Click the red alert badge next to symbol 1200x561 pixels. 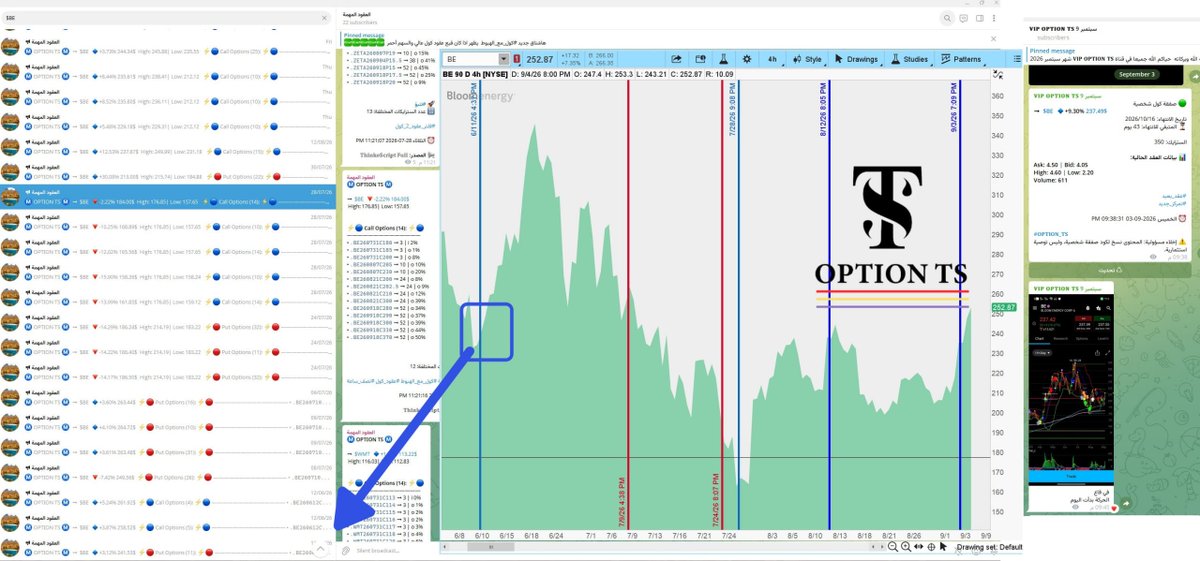pyautogui.click(x=517, y=59)
